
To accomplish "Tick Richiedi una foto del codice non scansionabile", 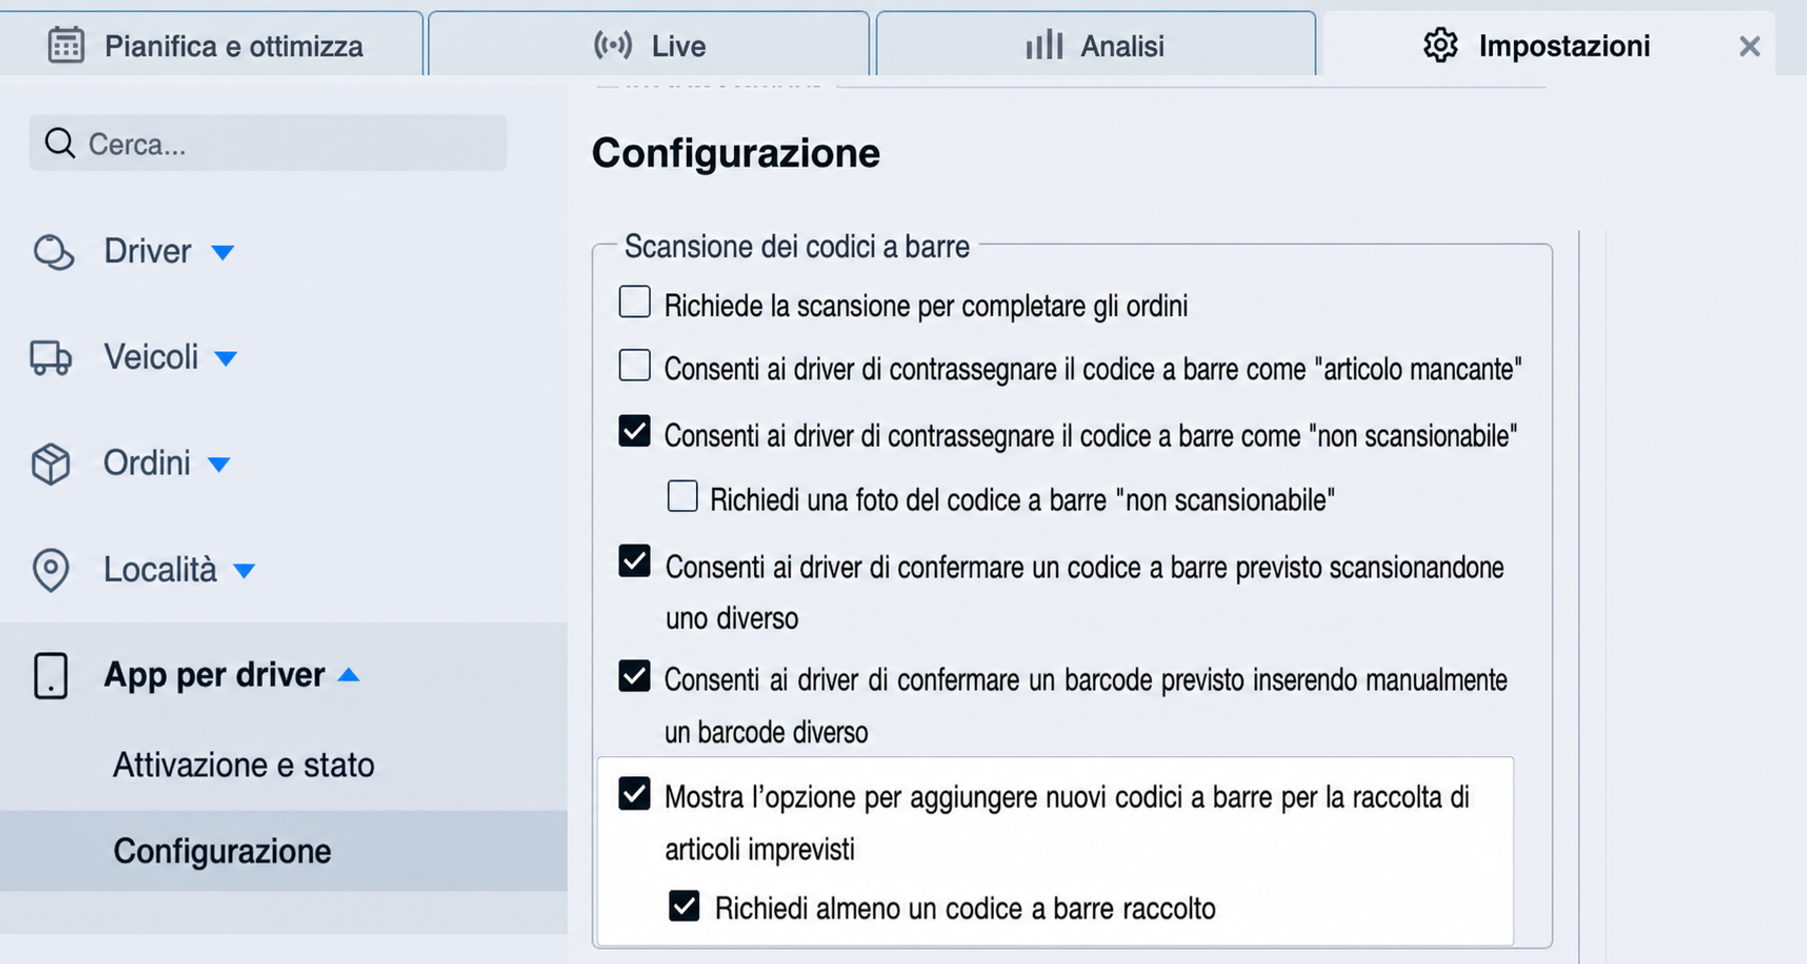I will (x=682, y=496).
